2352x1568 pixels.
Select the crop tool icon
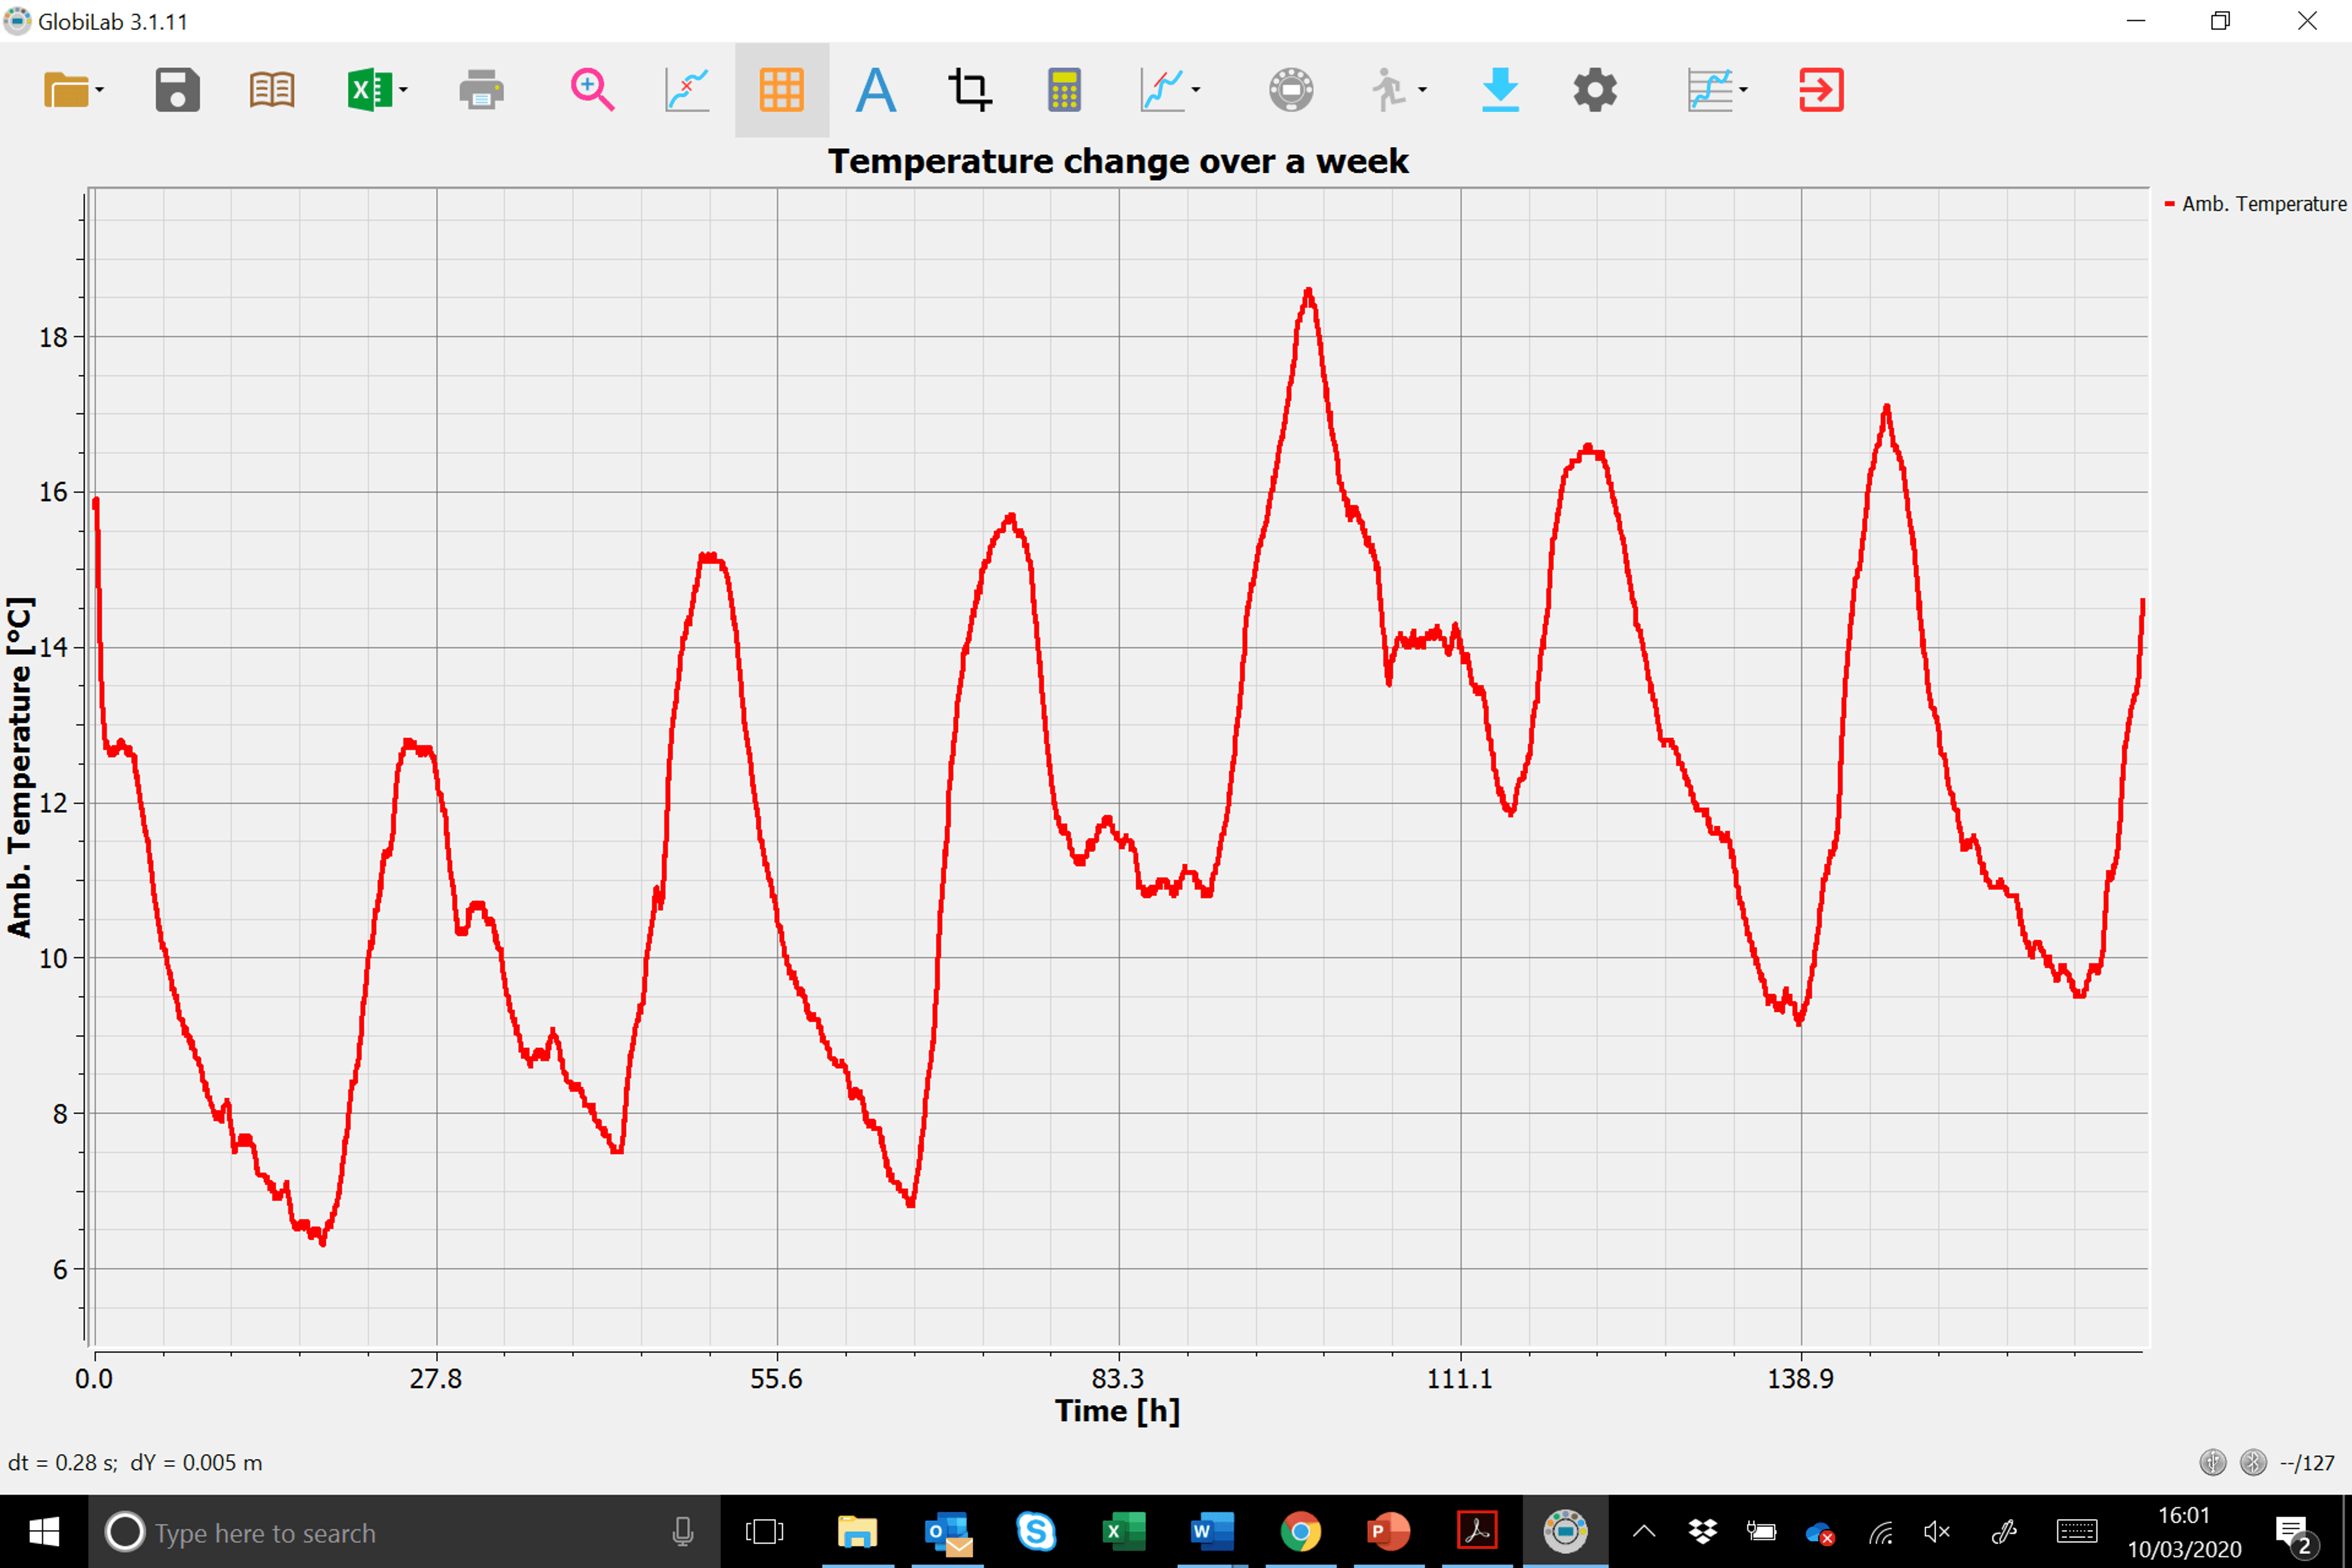(x=970, y=90)
